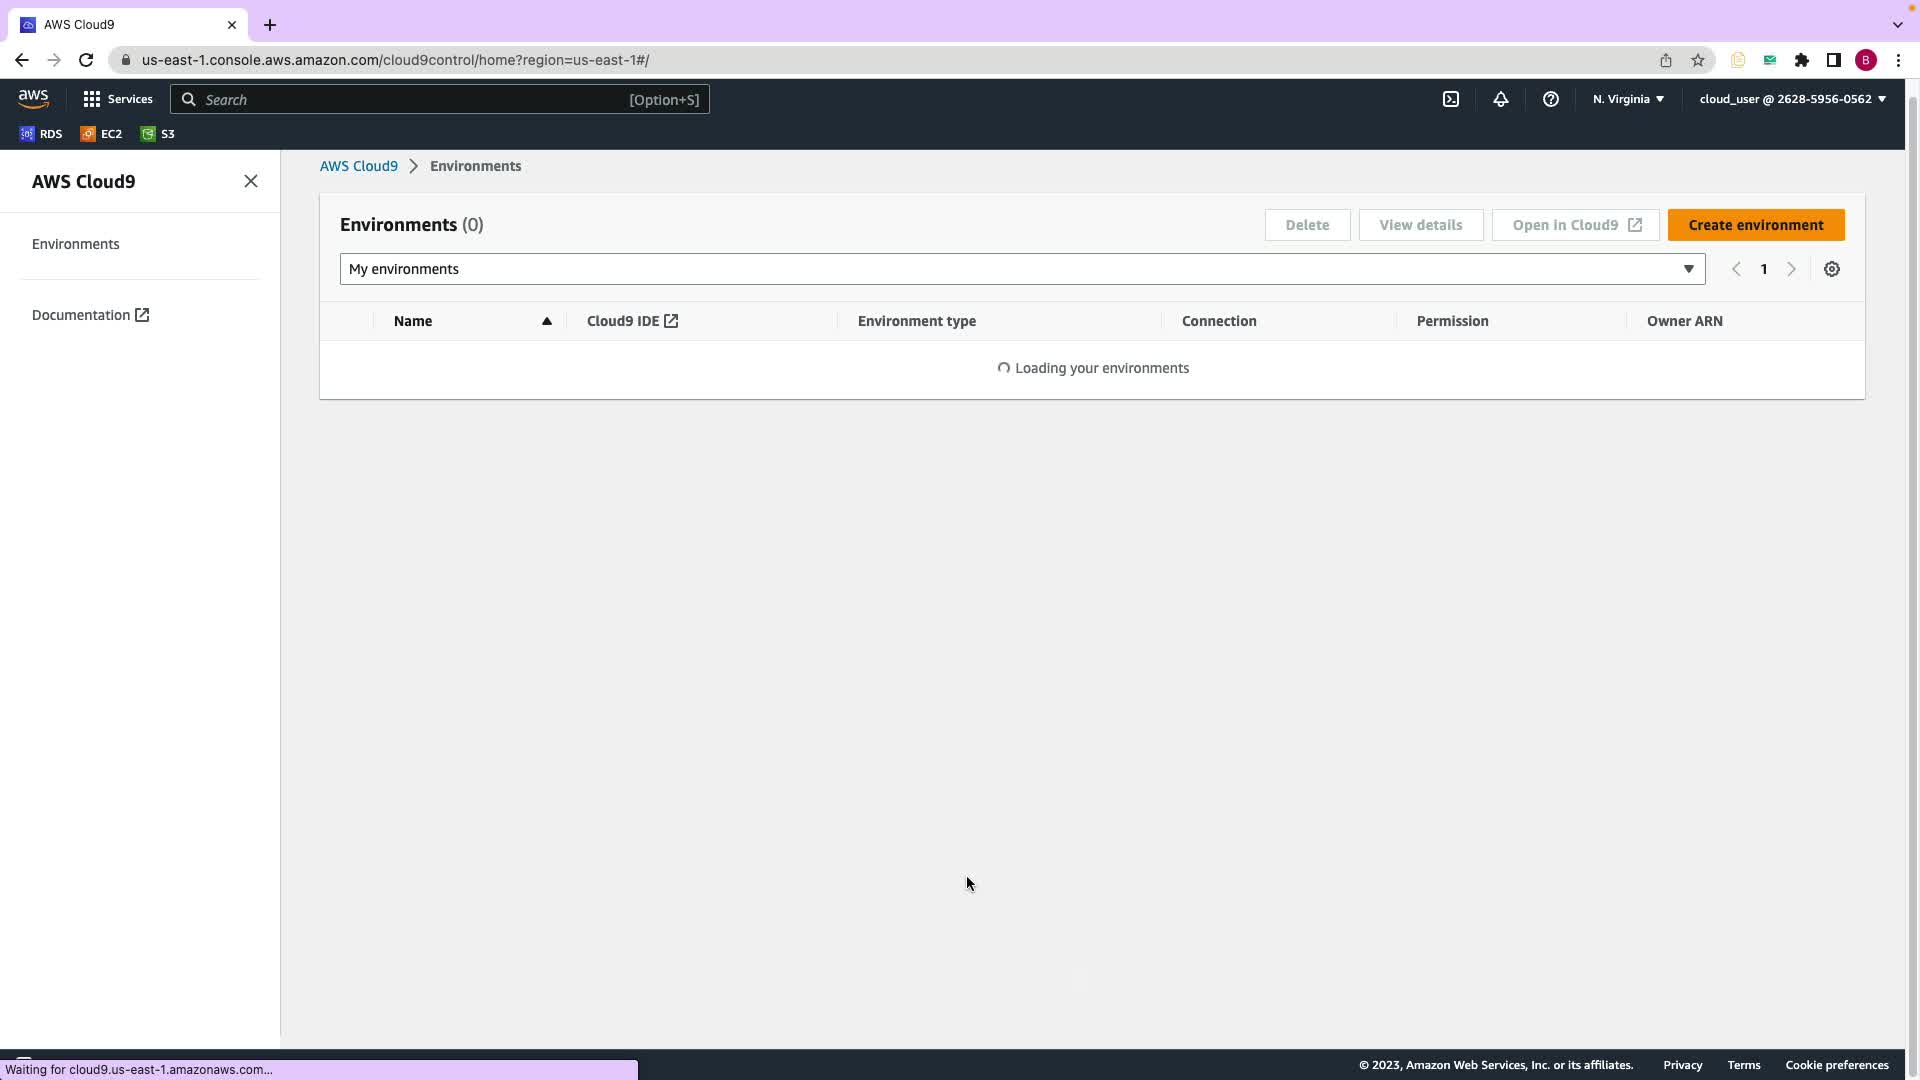Reload the page in browser
This screenshot has height=1080, width=1920.
[86, 60]
